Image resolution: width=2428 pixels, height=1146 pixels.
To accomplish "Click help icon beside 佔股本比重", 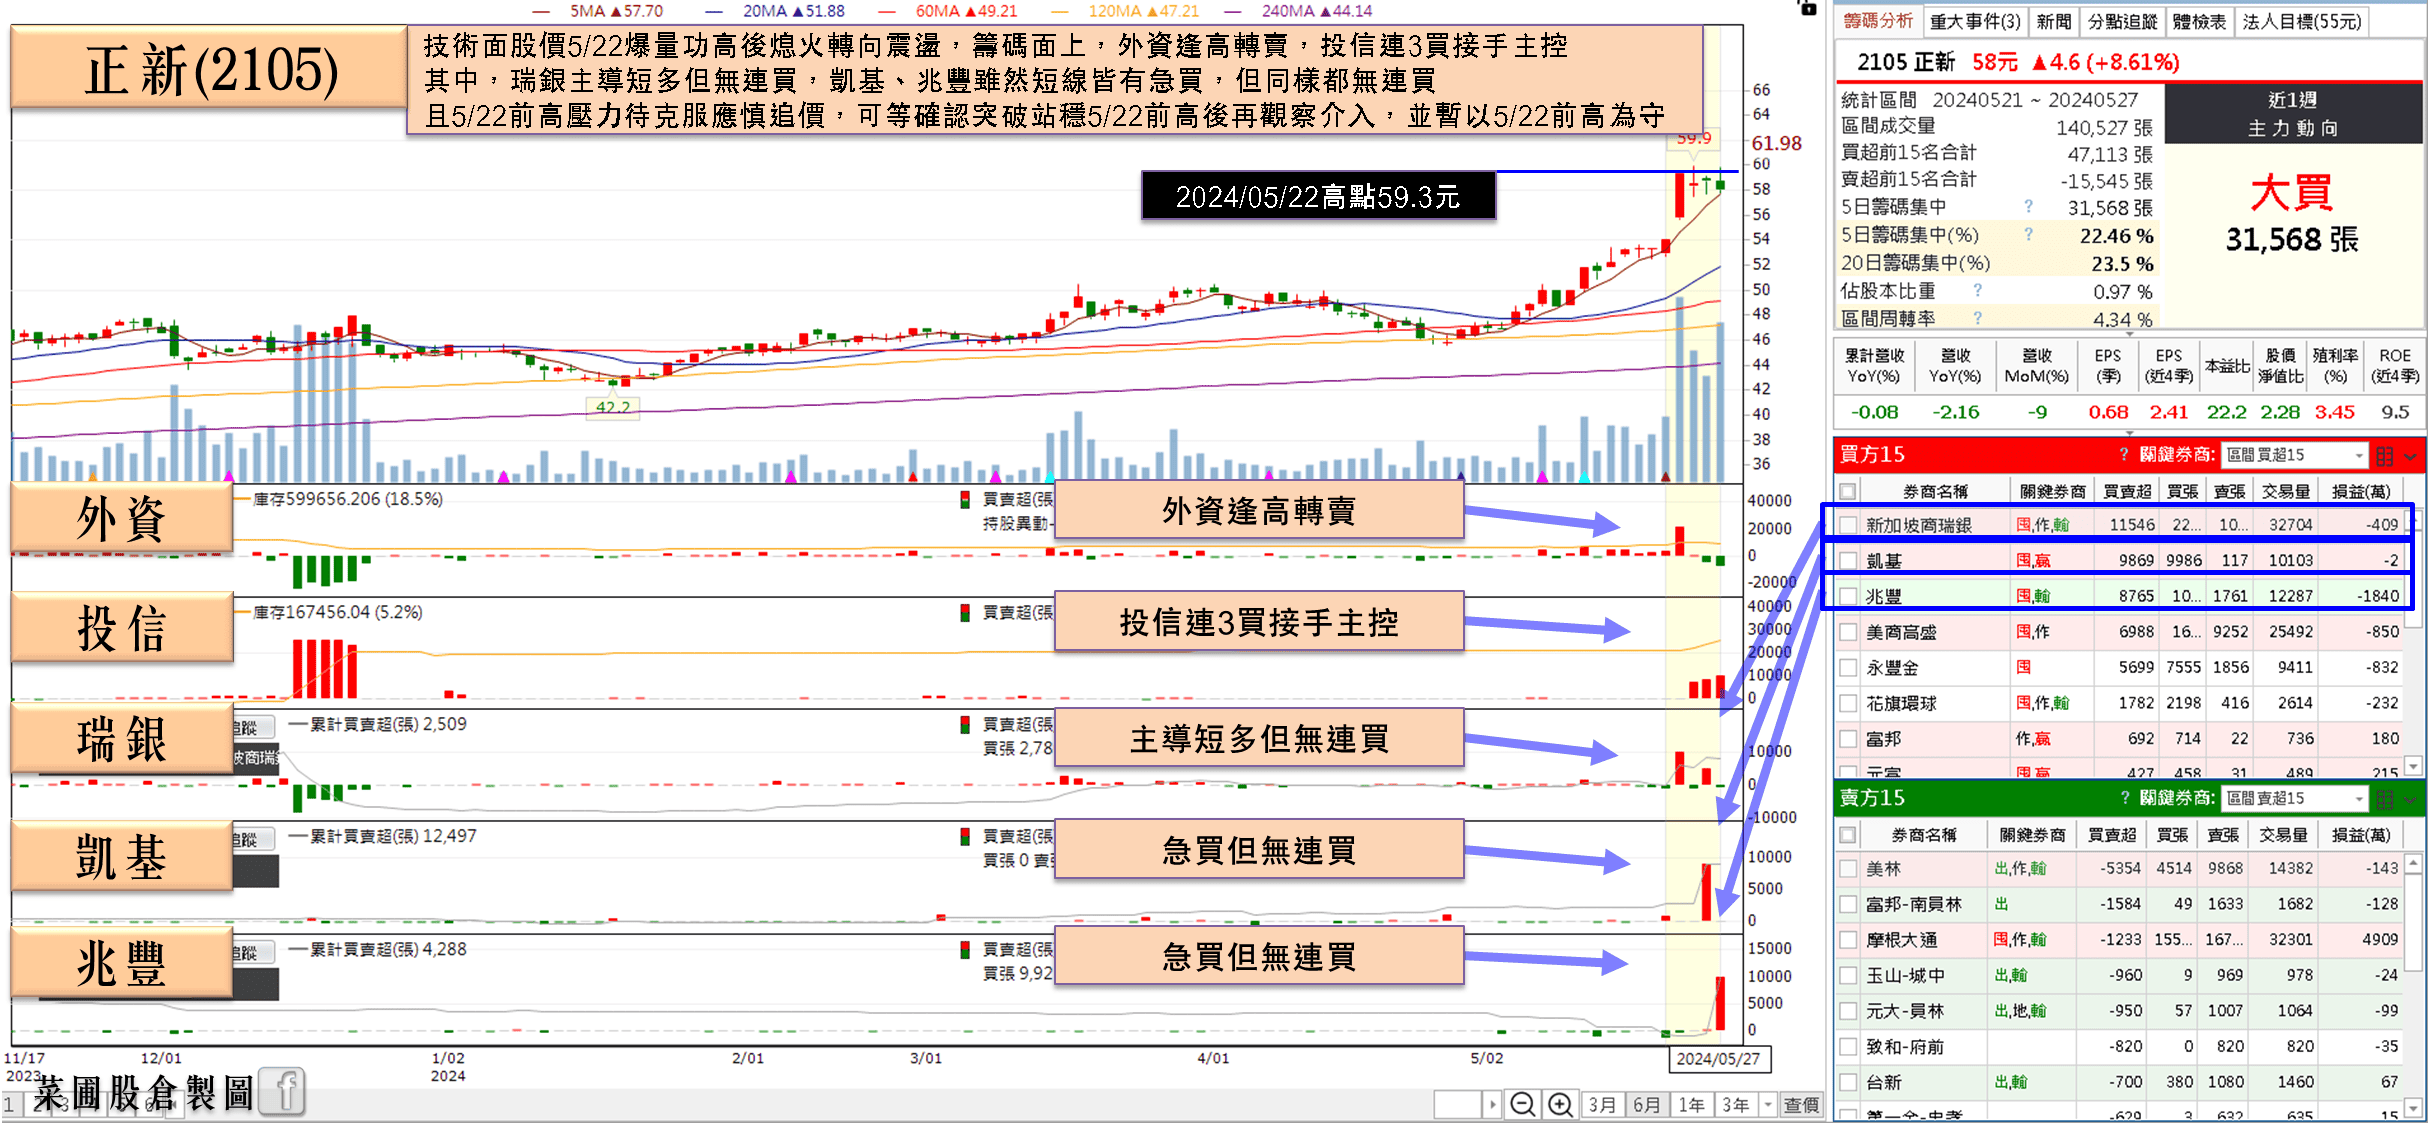I will (x=1977, y=291).
